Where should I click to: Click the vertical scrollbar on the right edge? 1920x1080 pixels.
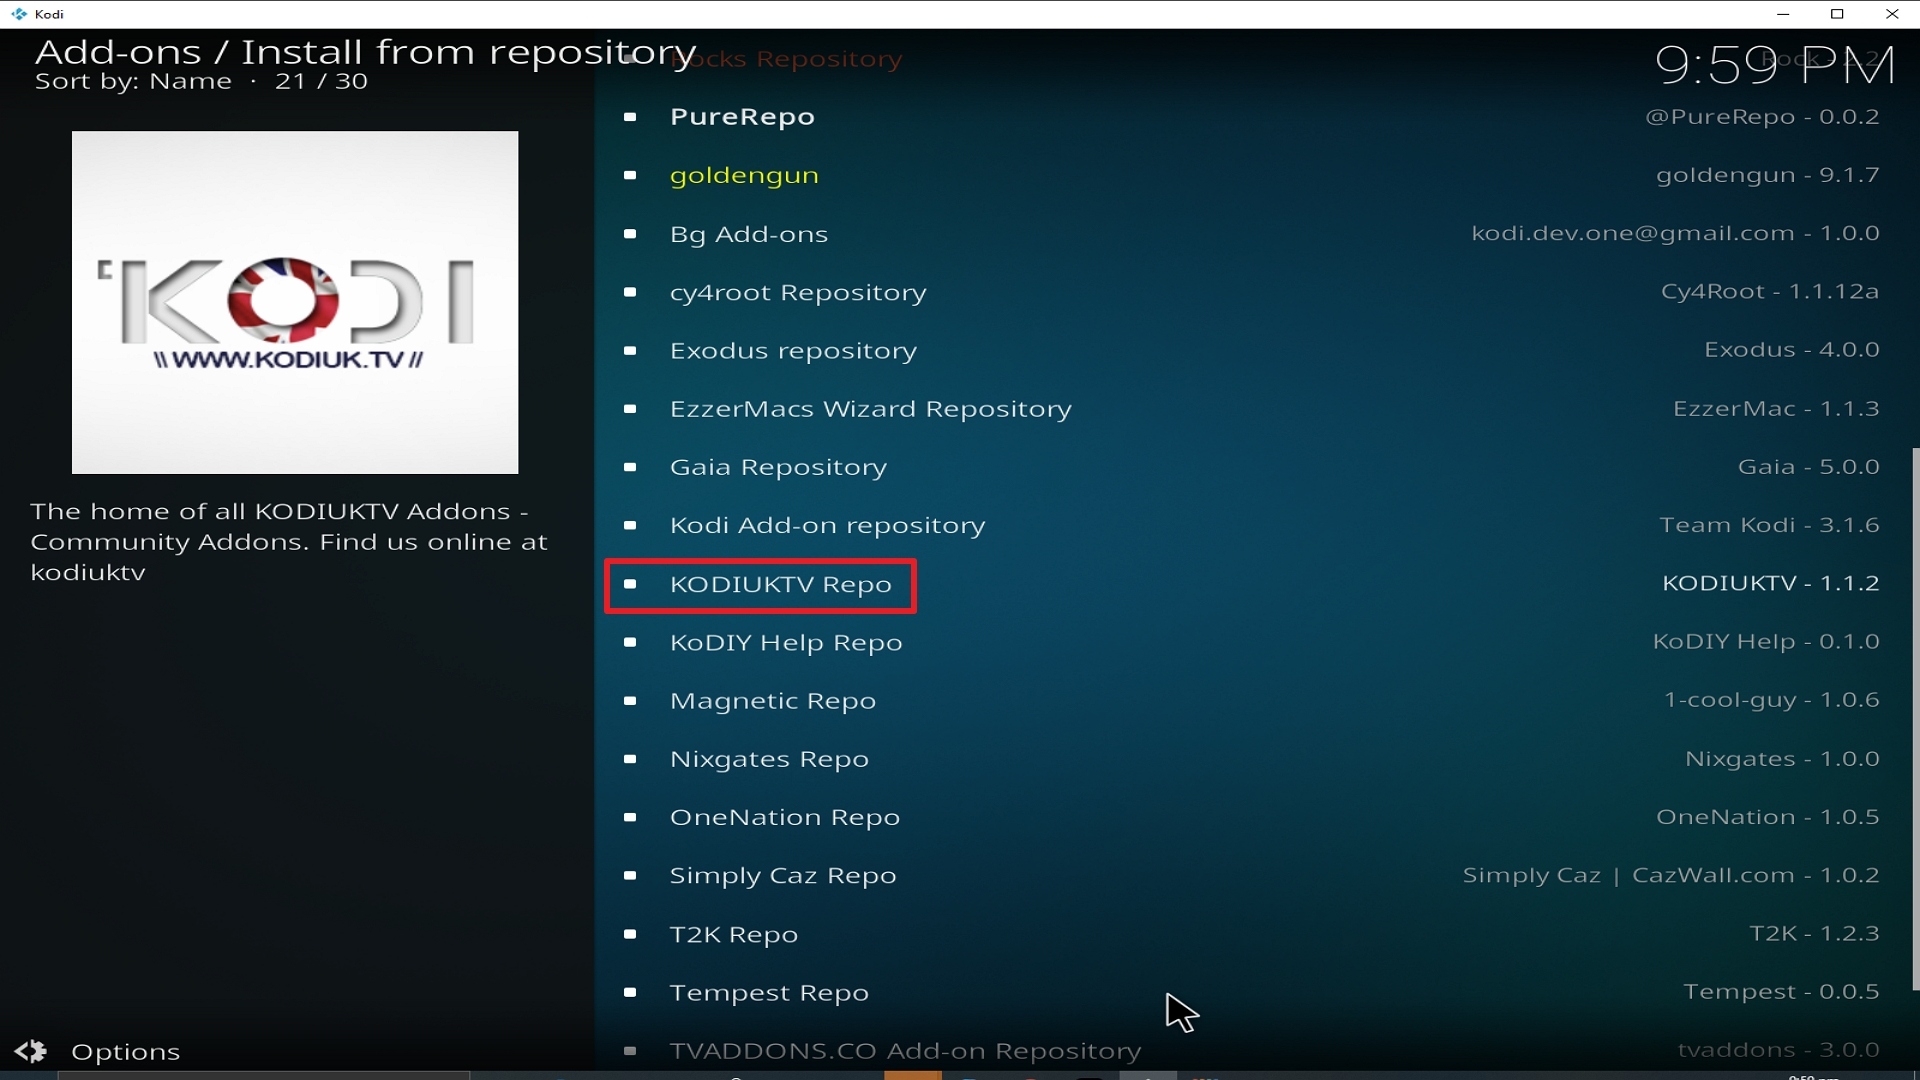coord(1915,720)
